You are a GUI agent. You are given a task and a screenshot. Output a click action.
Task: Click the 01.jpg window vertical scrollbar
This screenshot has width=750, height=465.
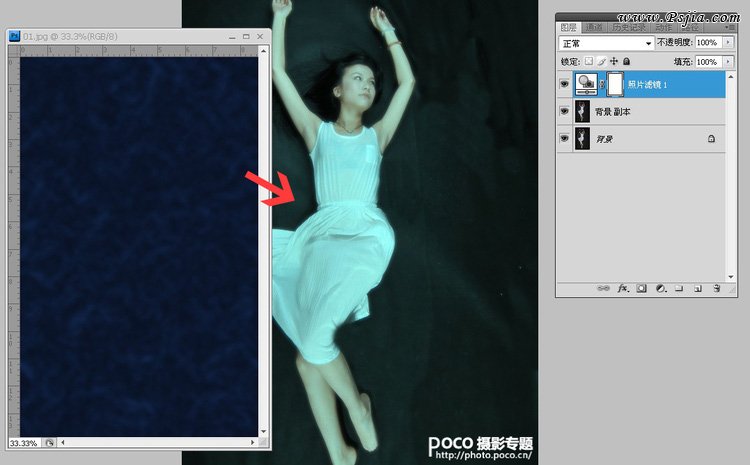click(x=264, y=240)
